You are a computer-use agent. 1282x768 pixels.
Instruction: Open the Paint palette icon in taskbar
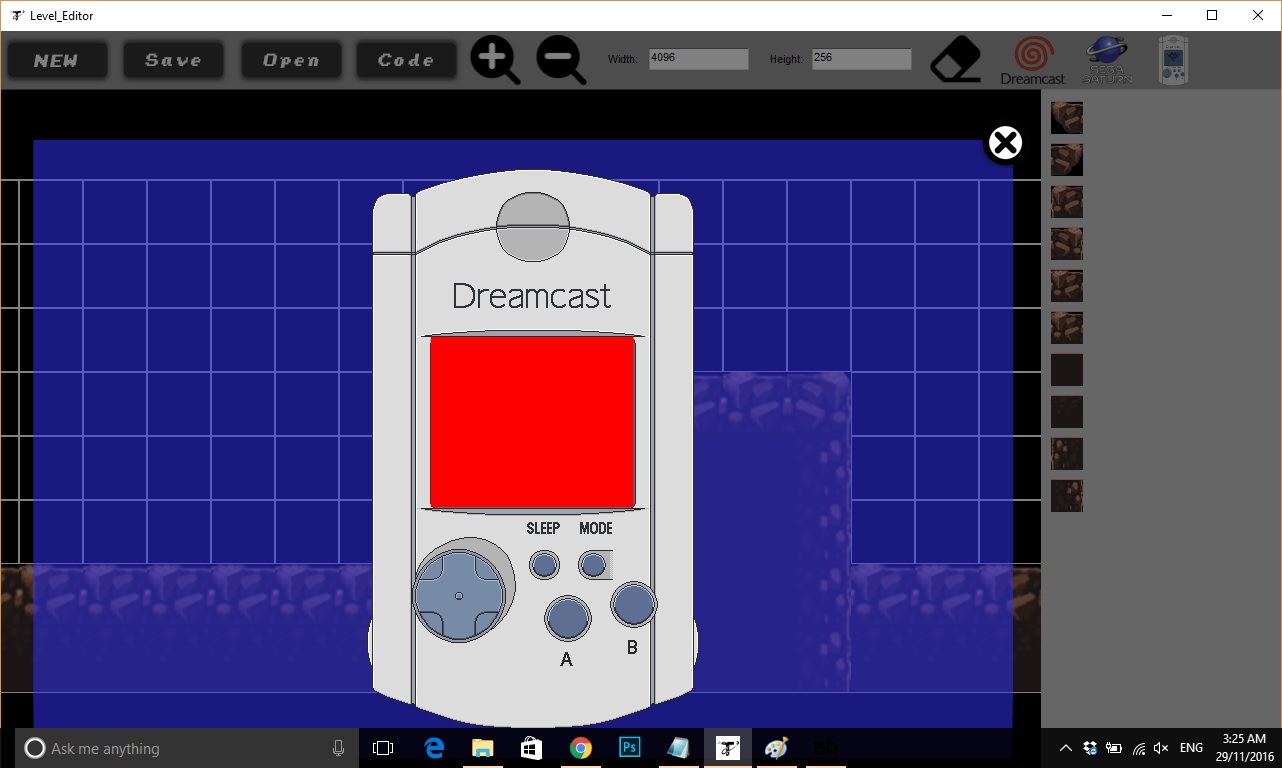pyautogui.click(x=776, y=748)
